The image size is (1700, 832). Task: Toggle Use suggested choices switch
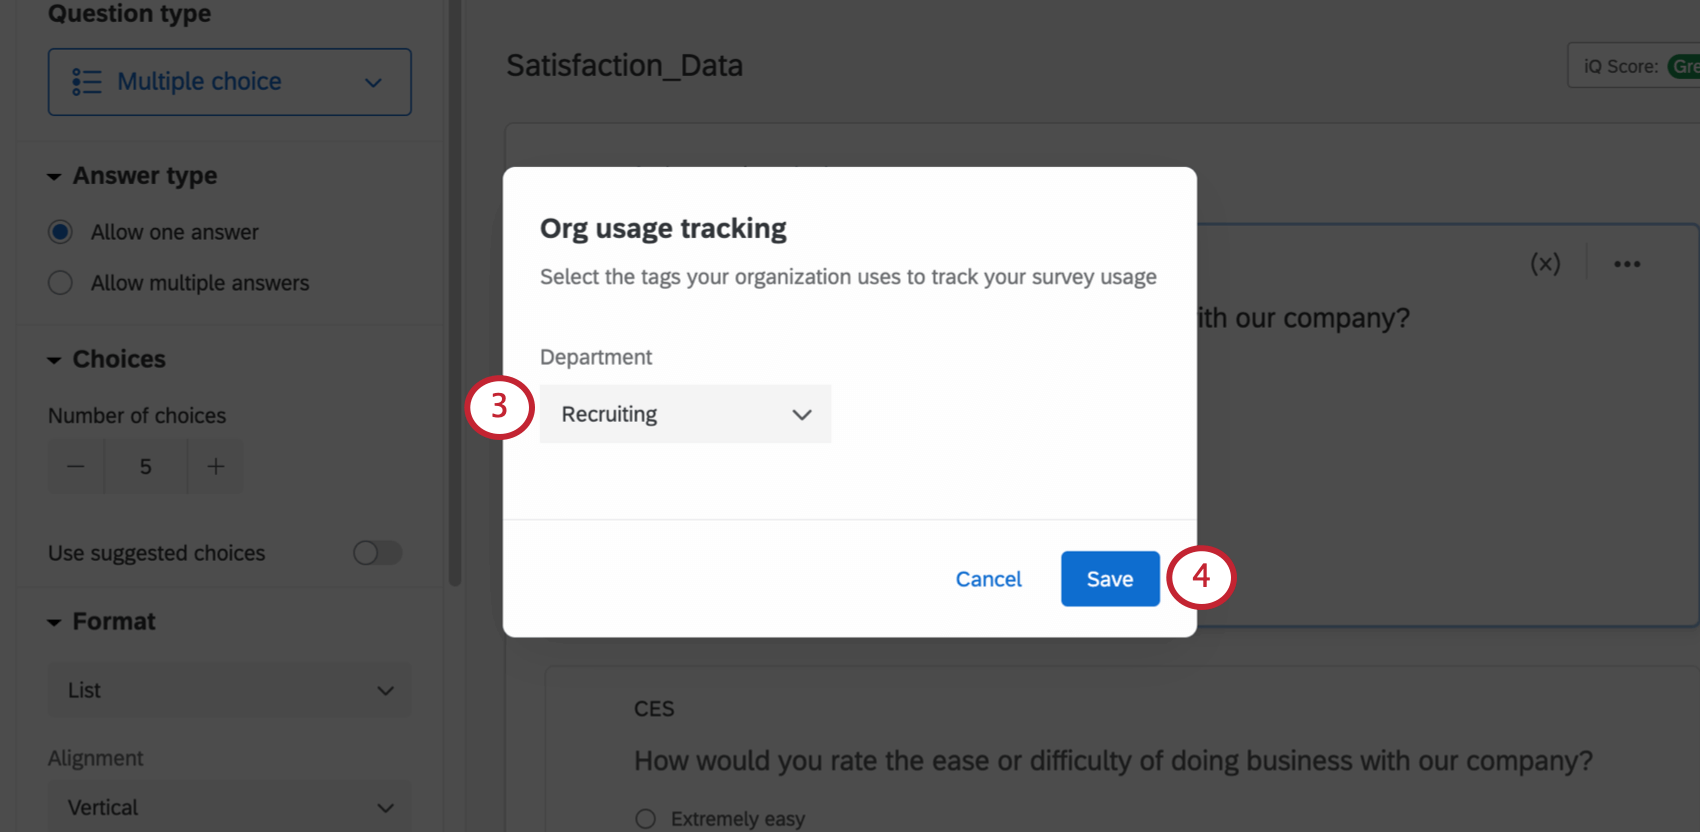tap(377, 553)
